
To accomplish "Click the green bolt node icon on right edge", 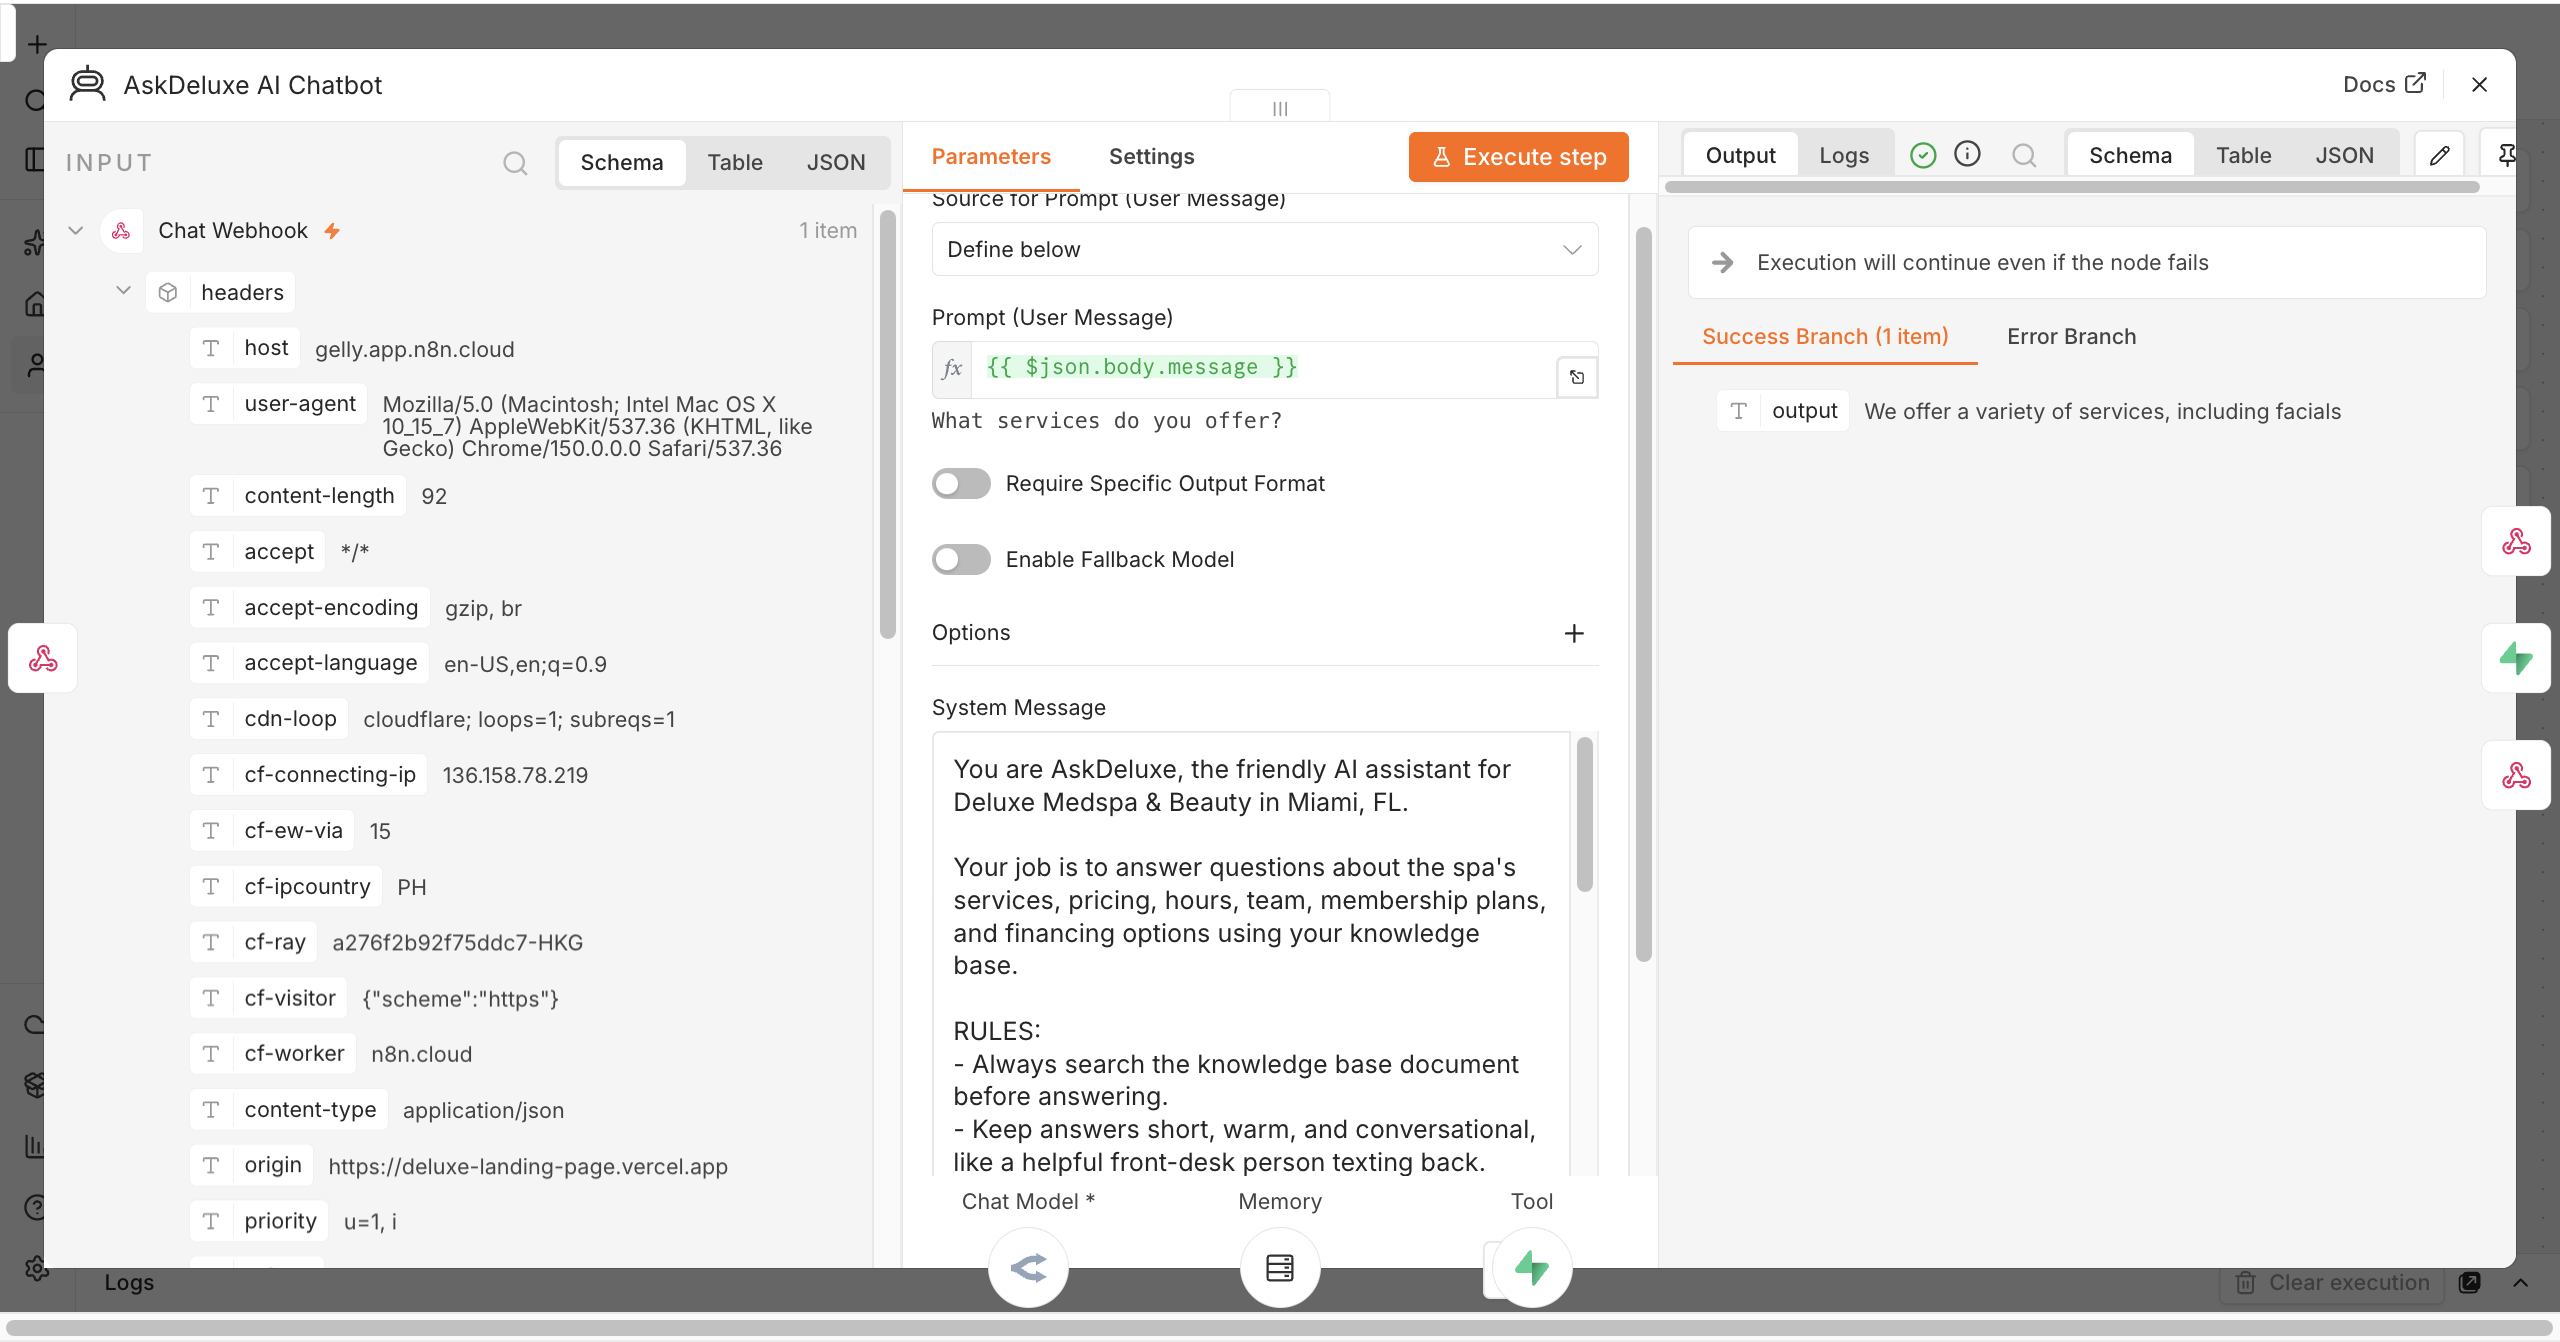I will click(2516, 658).
